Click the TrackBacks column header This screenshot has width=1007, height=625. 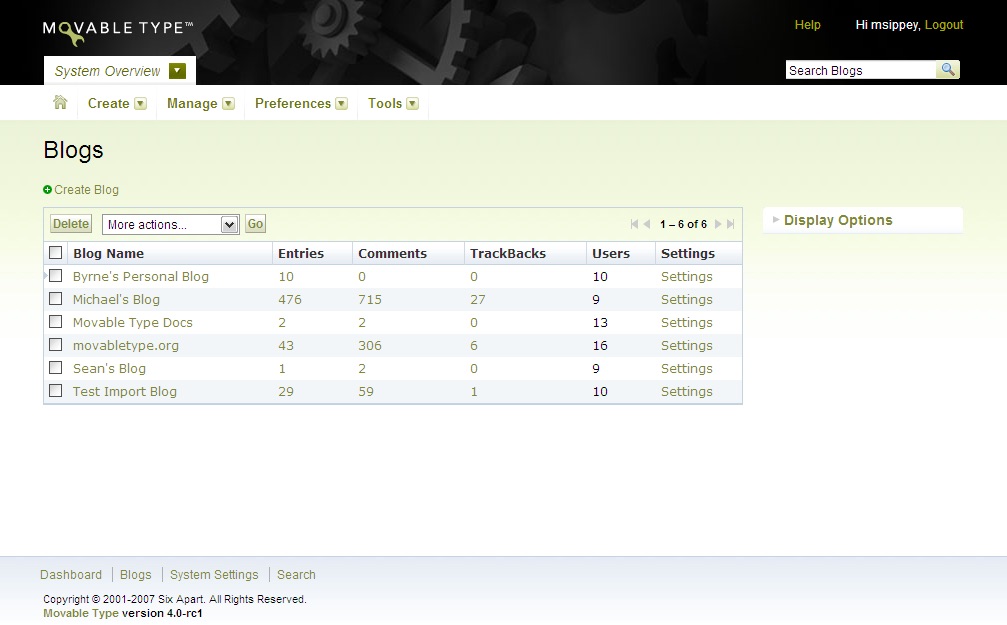pyautogui.click(x=508, y=253)
